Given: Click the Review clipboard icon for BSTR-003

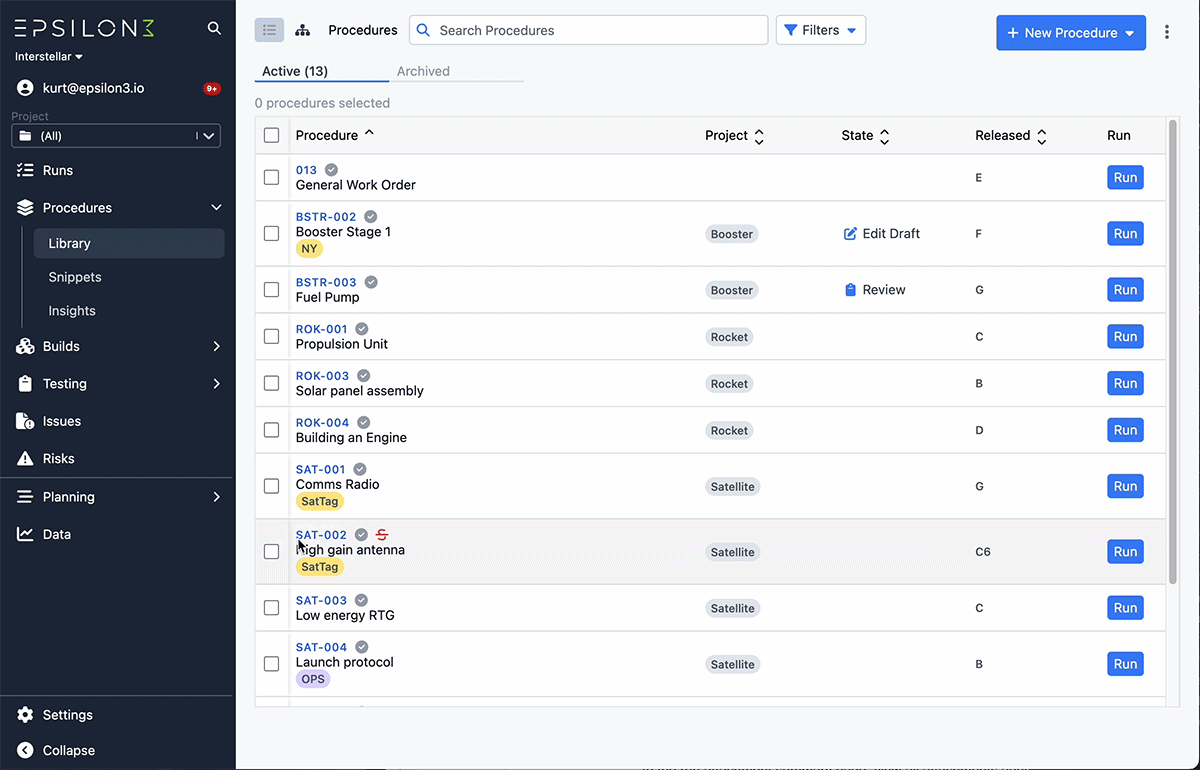Looking at the screenshot, I should [851, 290].
